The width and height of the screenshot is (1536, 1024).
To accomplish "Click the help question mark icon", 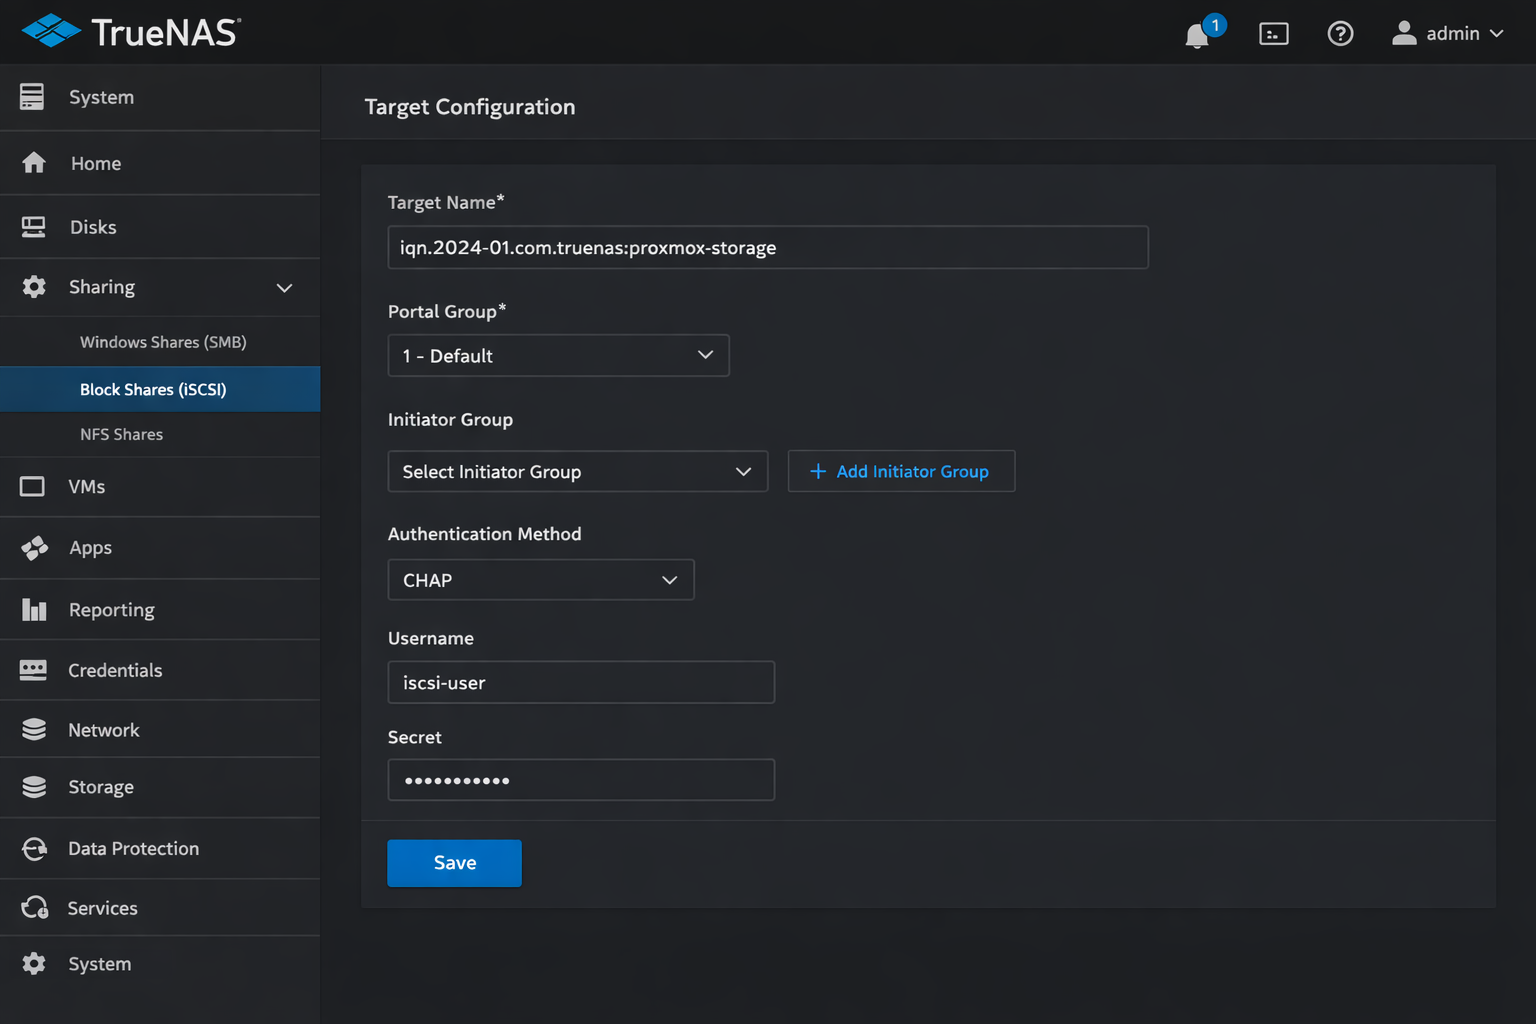I will [x=1340, y=33].
